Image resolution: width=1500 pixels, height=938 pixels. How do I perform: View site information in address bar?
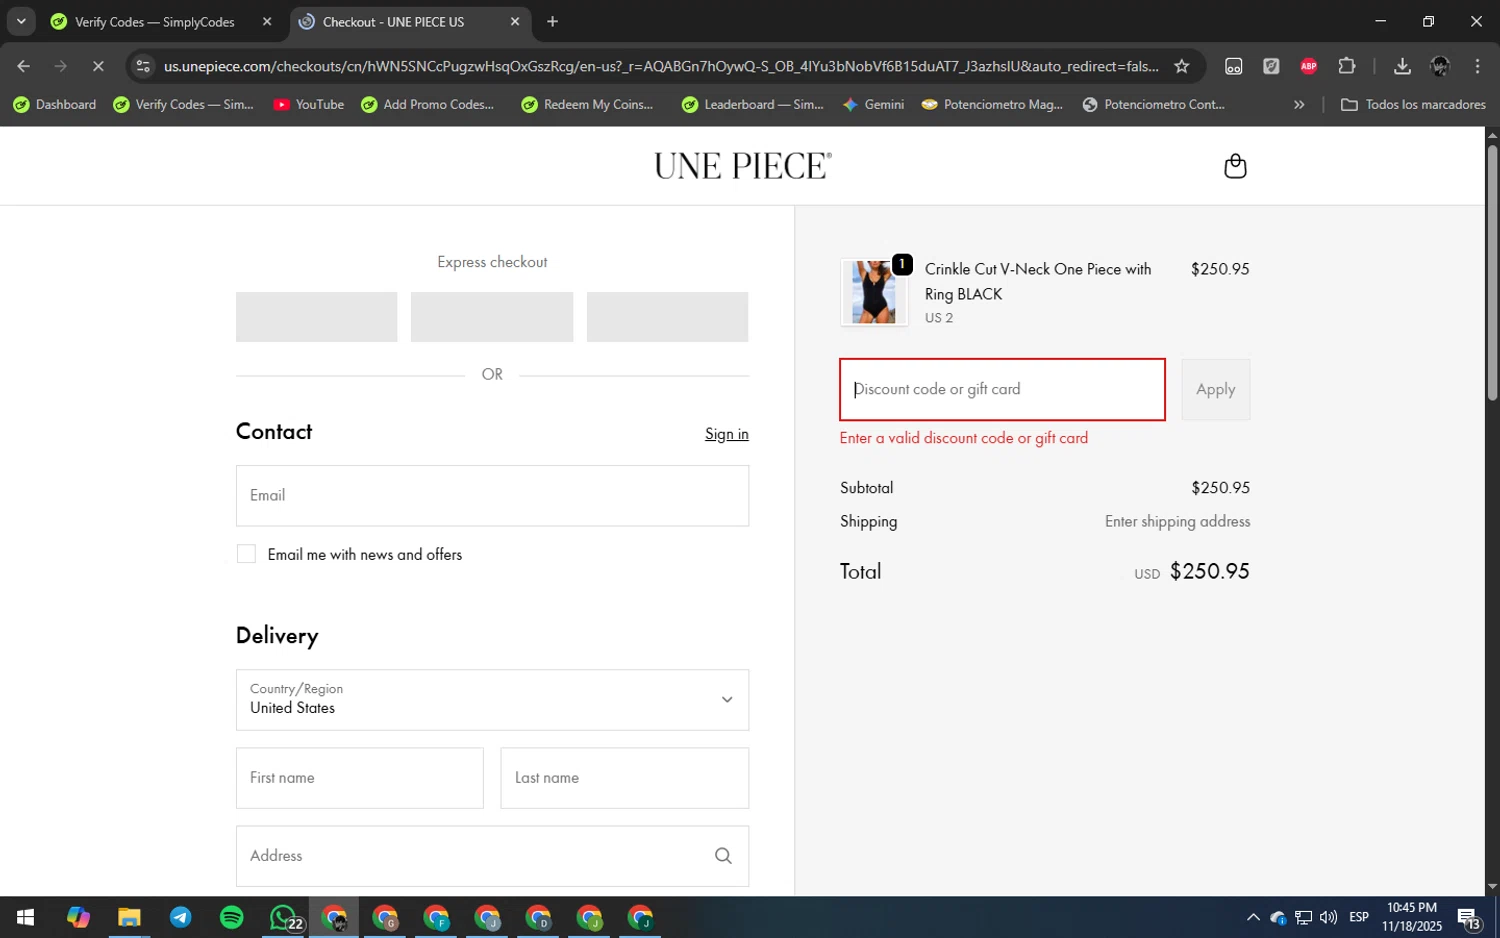143,66
